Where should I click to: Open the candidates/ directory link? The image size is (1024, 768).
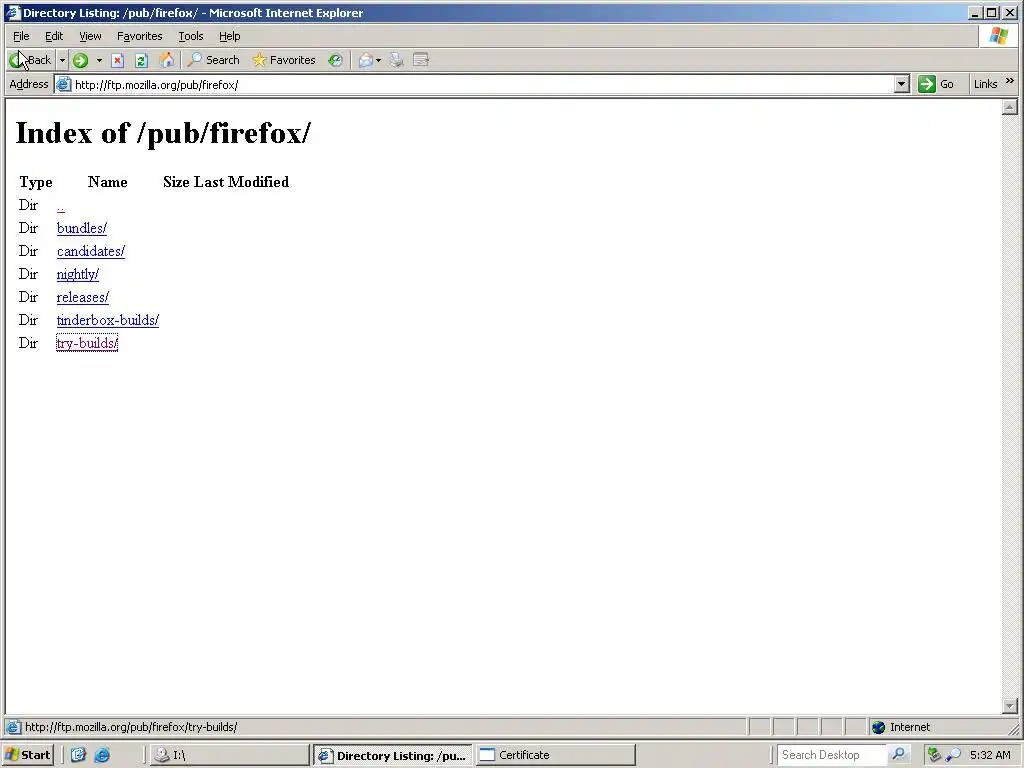(x=91, y=251)
